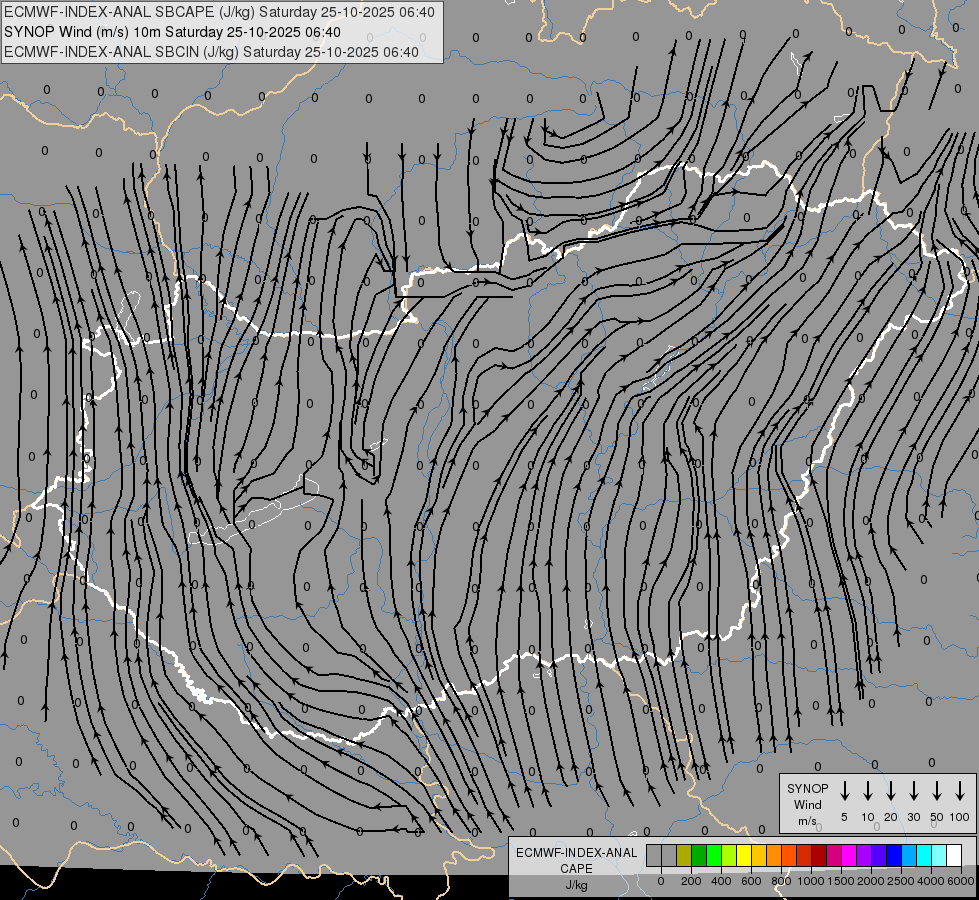Pick the deep pink CAPE swatch before 1500
979x900 pixels.
(x=834, y=855)
